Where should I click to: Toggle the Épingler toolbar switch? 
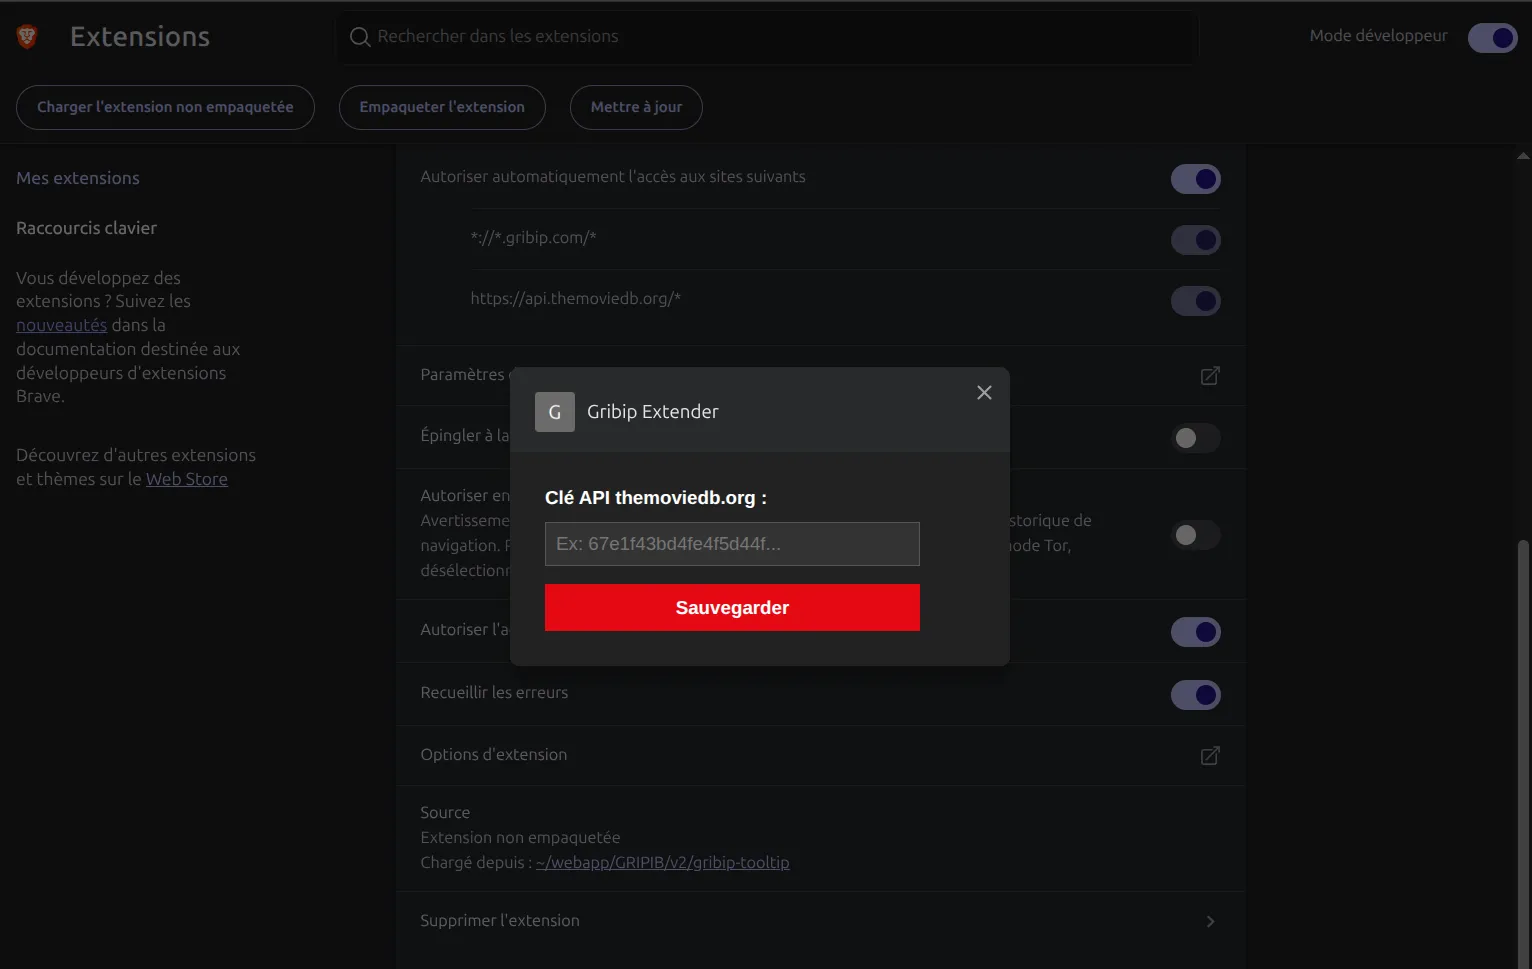pos(1196,438)
